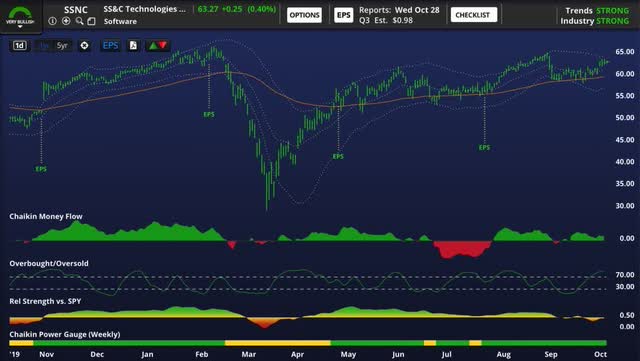This screenshot has height=361, width=640.
Task: Open the stock info icon under SSNC
Action: point(52,21)
